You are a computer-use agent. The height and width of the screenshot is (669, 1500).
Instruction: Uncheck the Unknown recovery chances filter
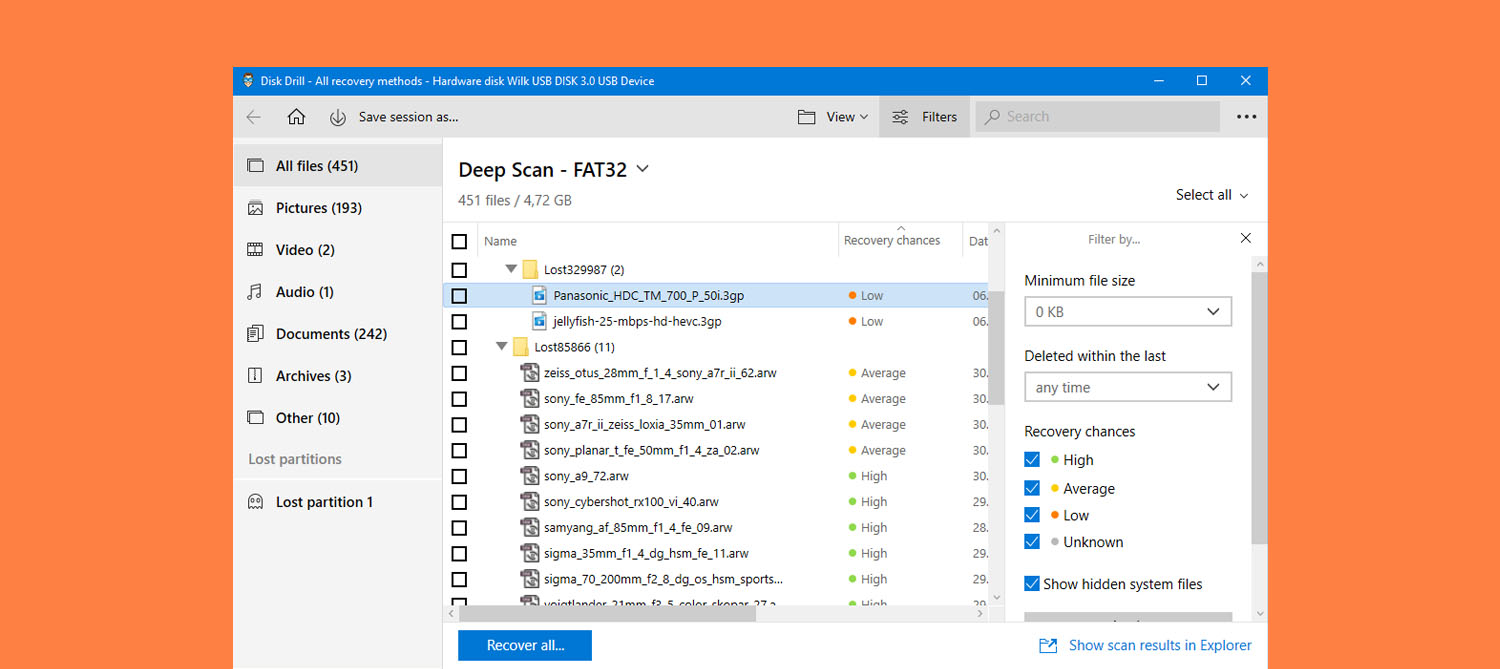coord(1032,542)
